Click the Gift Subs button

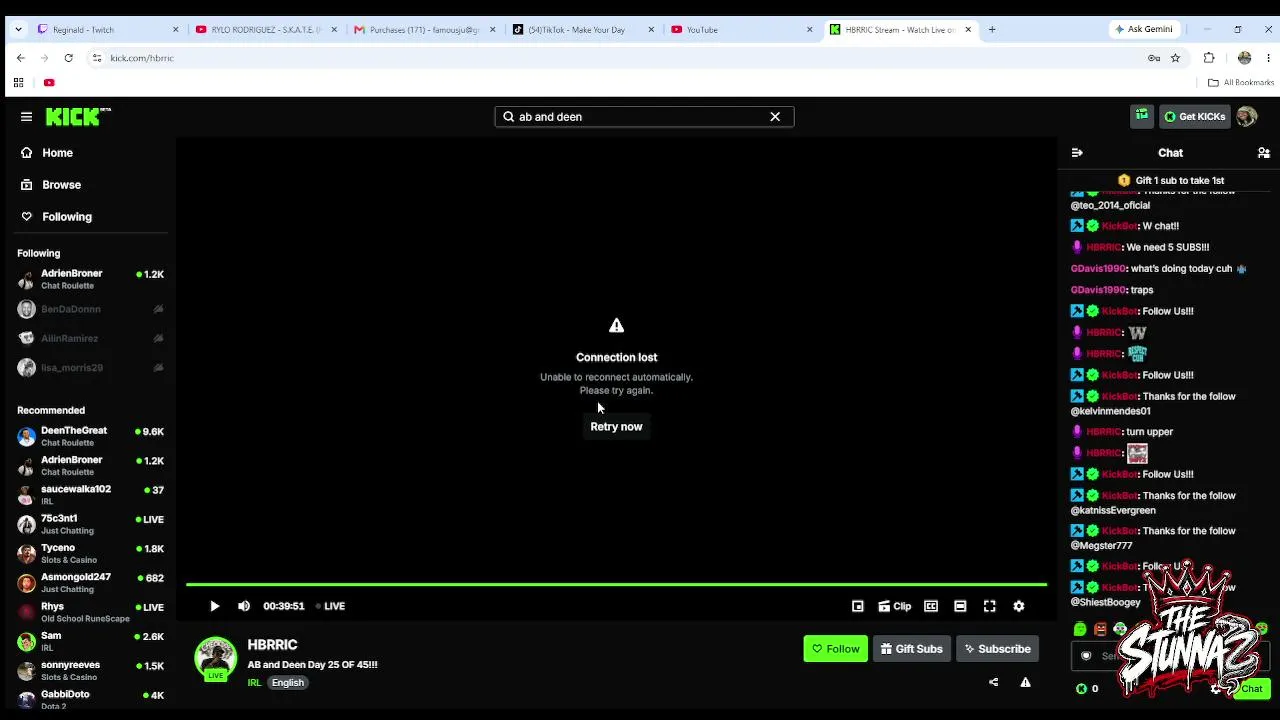[x=911, y=649]
